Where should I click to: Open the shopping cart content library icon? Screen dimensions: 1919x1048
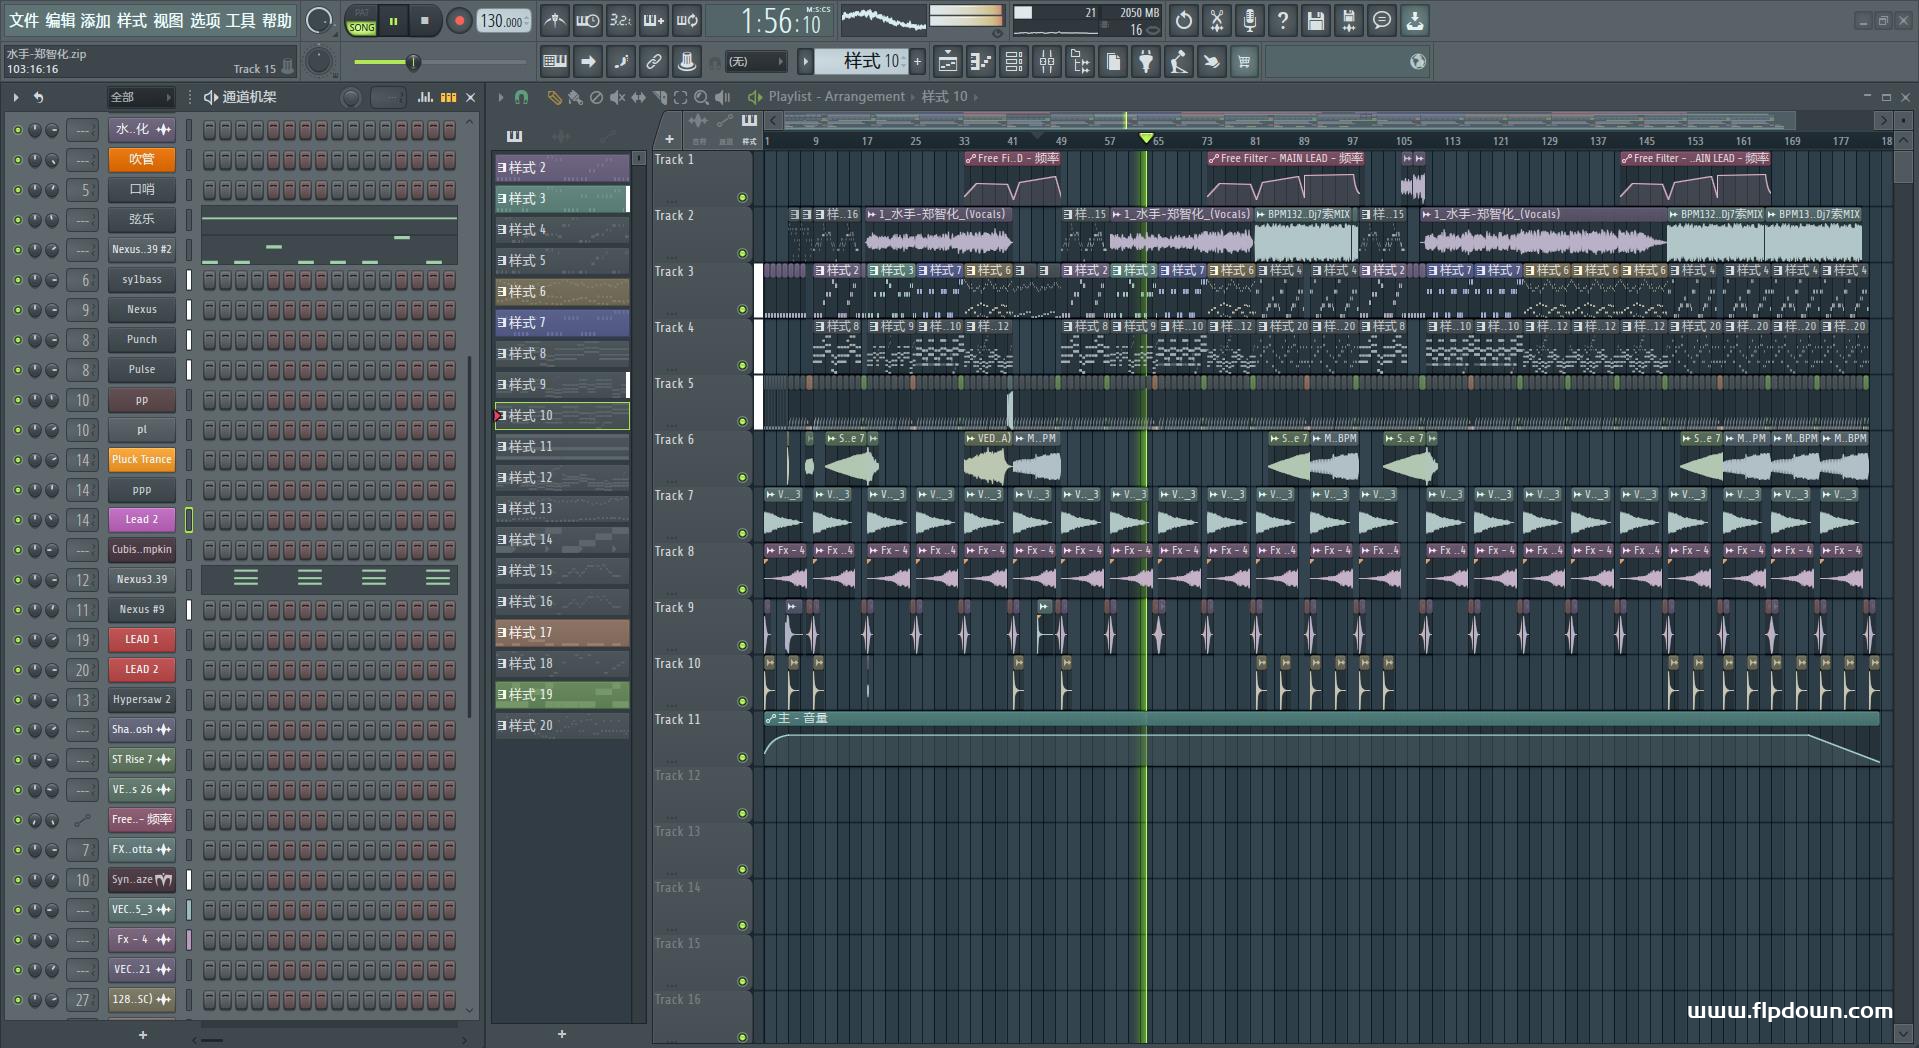click(1244, 62)
